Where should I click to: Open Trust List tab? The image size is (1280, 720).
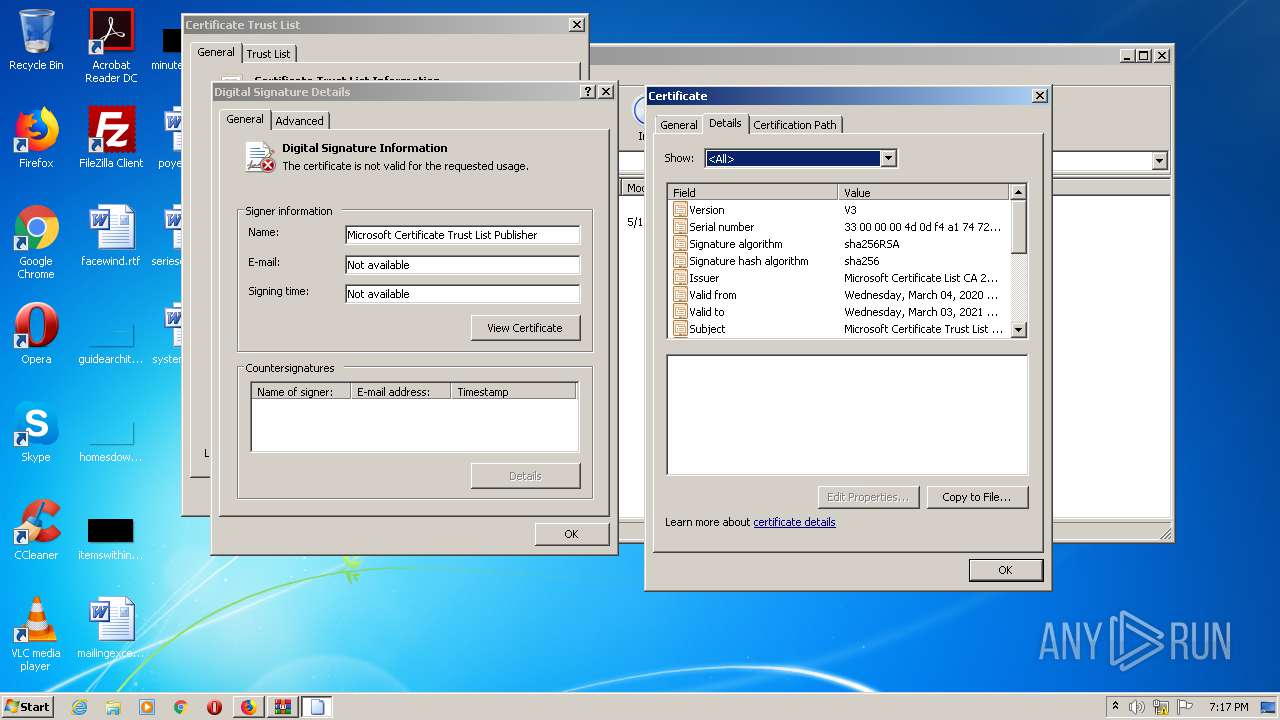[x=268, y=54]
